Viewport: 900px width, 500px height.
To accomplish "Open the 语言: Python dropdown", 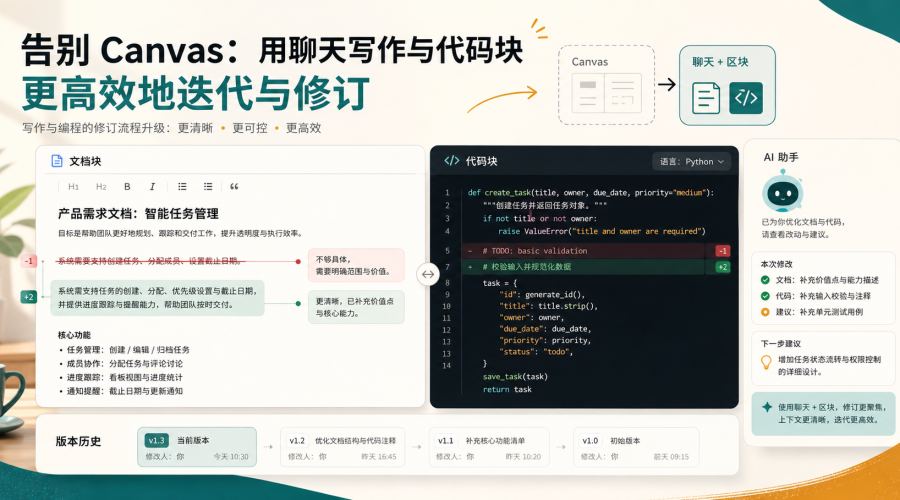I will coord(691,162).
